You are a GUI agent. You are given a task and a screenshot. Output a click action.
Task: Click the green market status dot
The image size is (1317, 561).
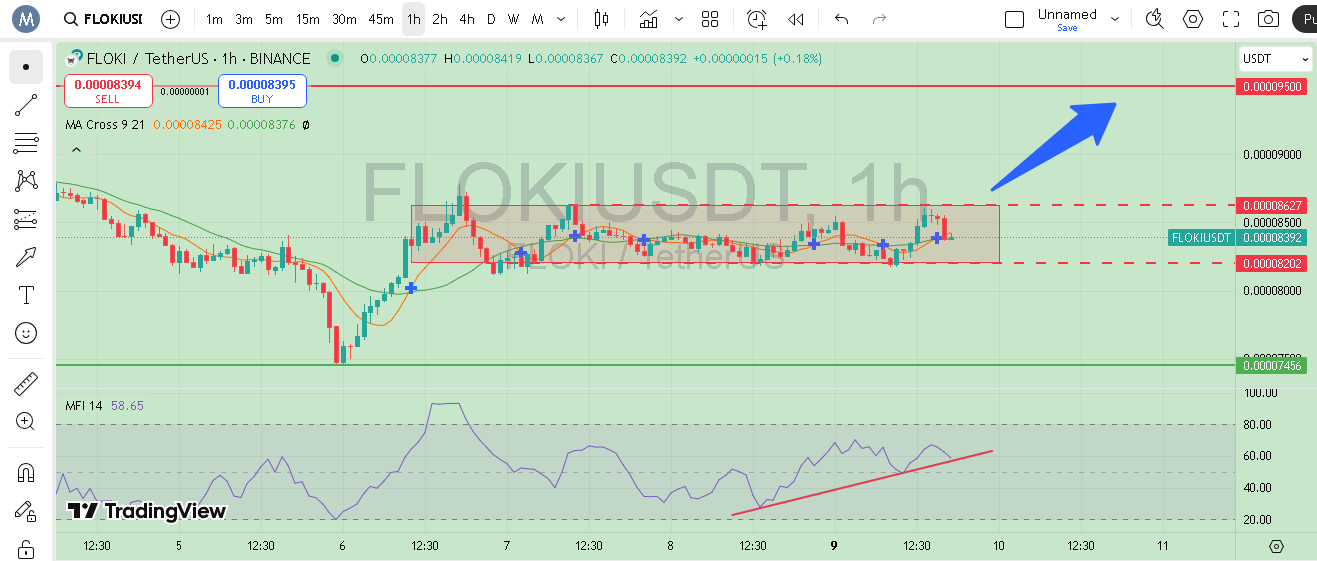click(335, 59)
